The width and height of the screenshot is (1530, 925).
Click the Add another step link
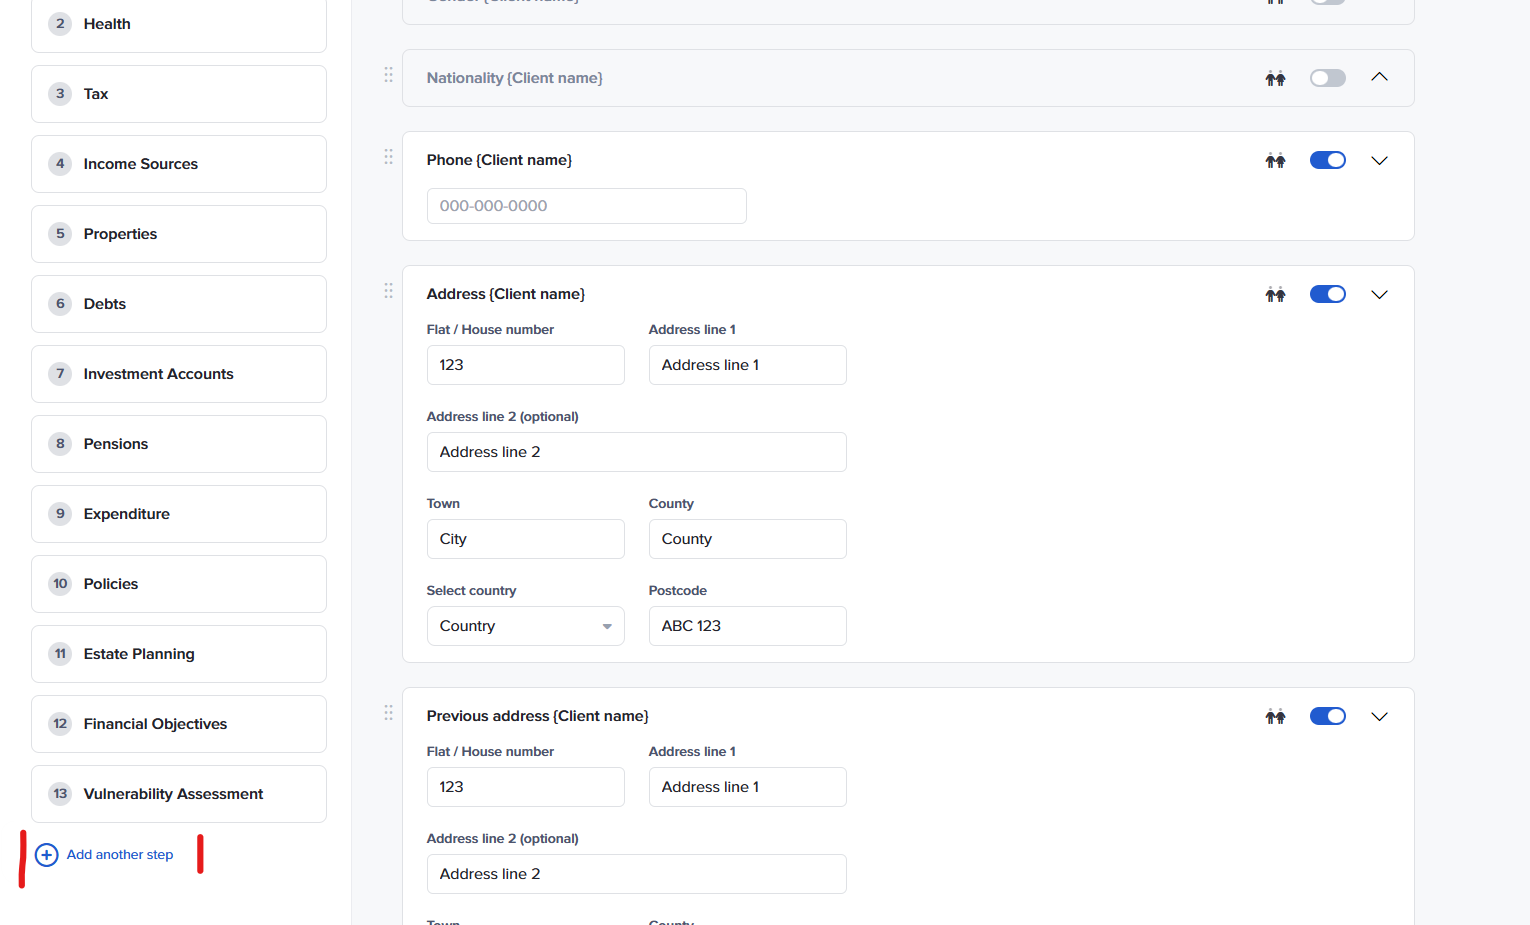[x=120, y=855]
